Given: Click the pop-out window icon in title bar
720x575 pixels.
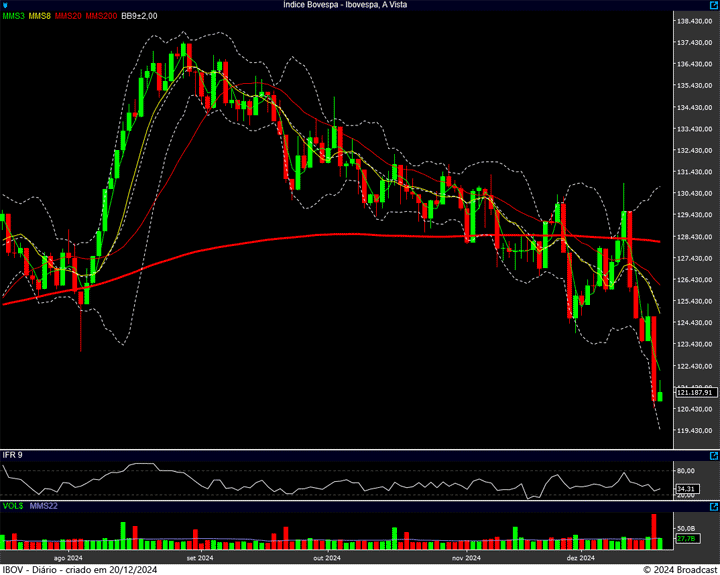Looking at the screenshot, I should 713,5.
